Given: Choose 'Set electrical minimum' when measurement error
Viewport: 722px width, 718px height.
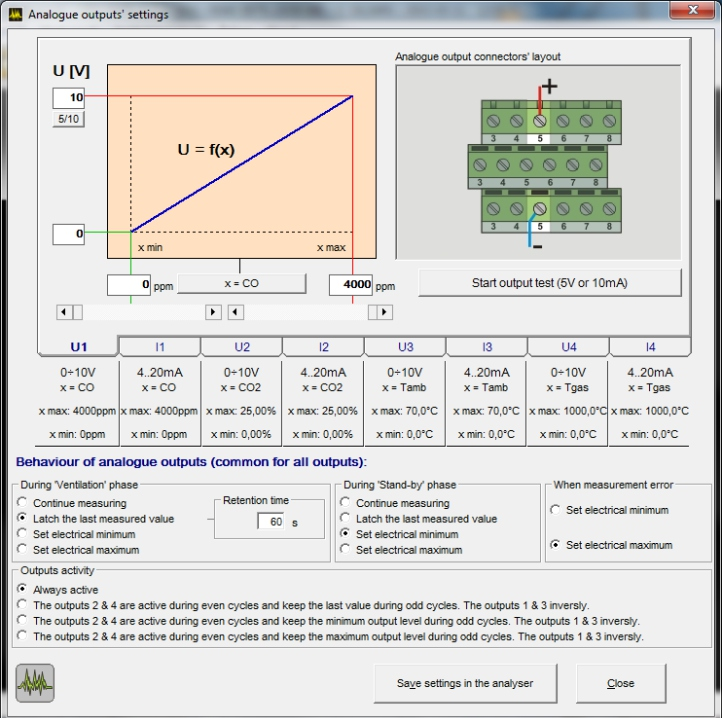Looking at the screenshot, I should (x=556, y=510).
